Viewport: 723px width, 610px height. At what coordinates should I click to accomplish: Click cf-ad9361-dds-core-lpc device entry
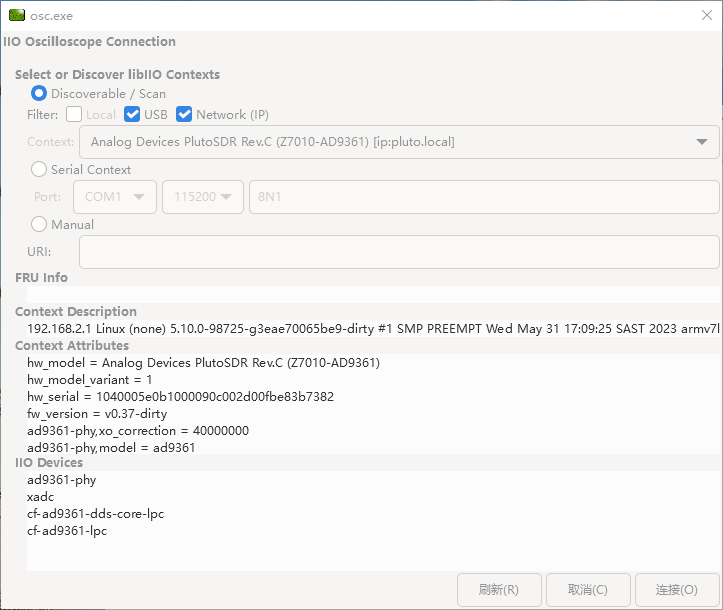coord(95,514)
